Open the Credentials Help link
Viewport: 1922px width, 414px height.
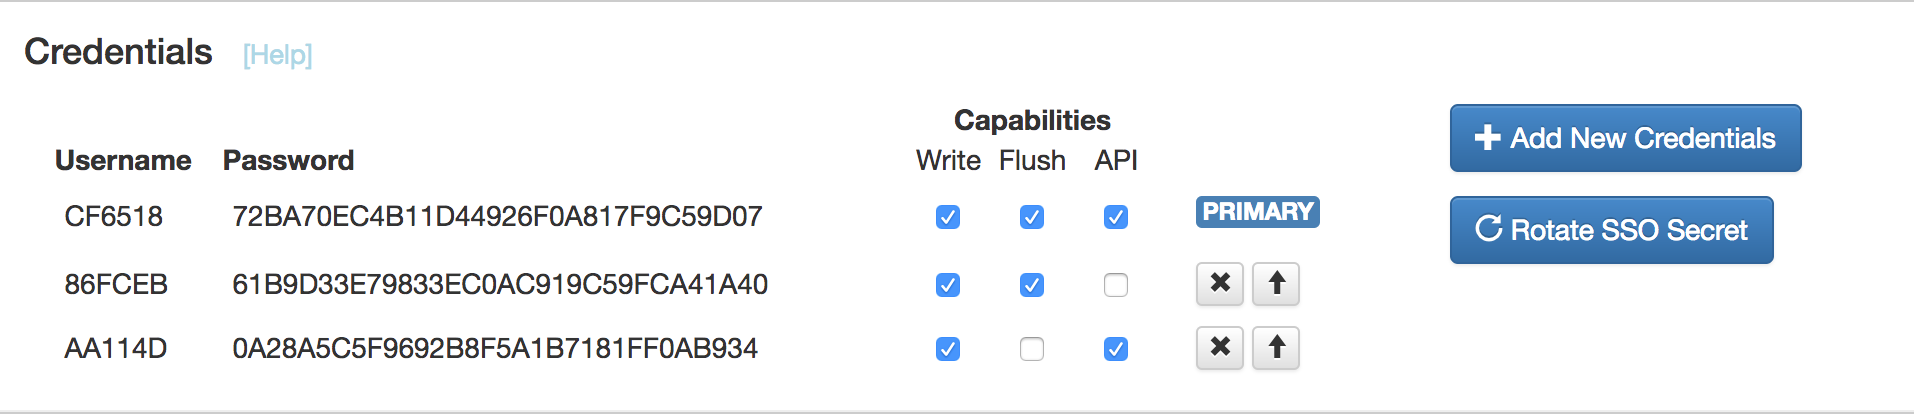tap(278, 55)
